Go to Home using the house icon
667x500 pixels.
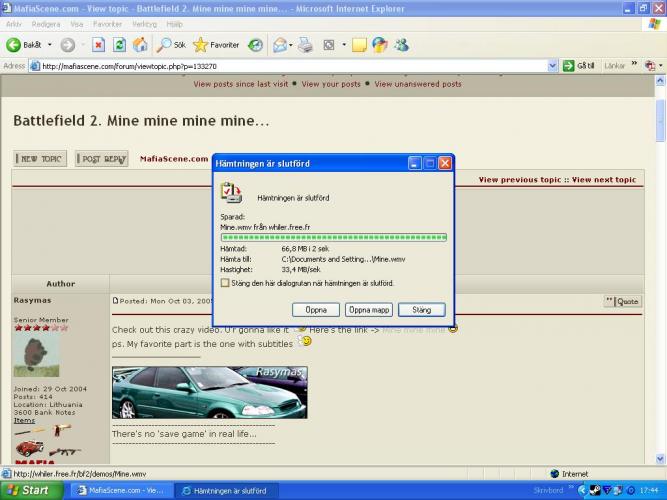click(140, 45)
